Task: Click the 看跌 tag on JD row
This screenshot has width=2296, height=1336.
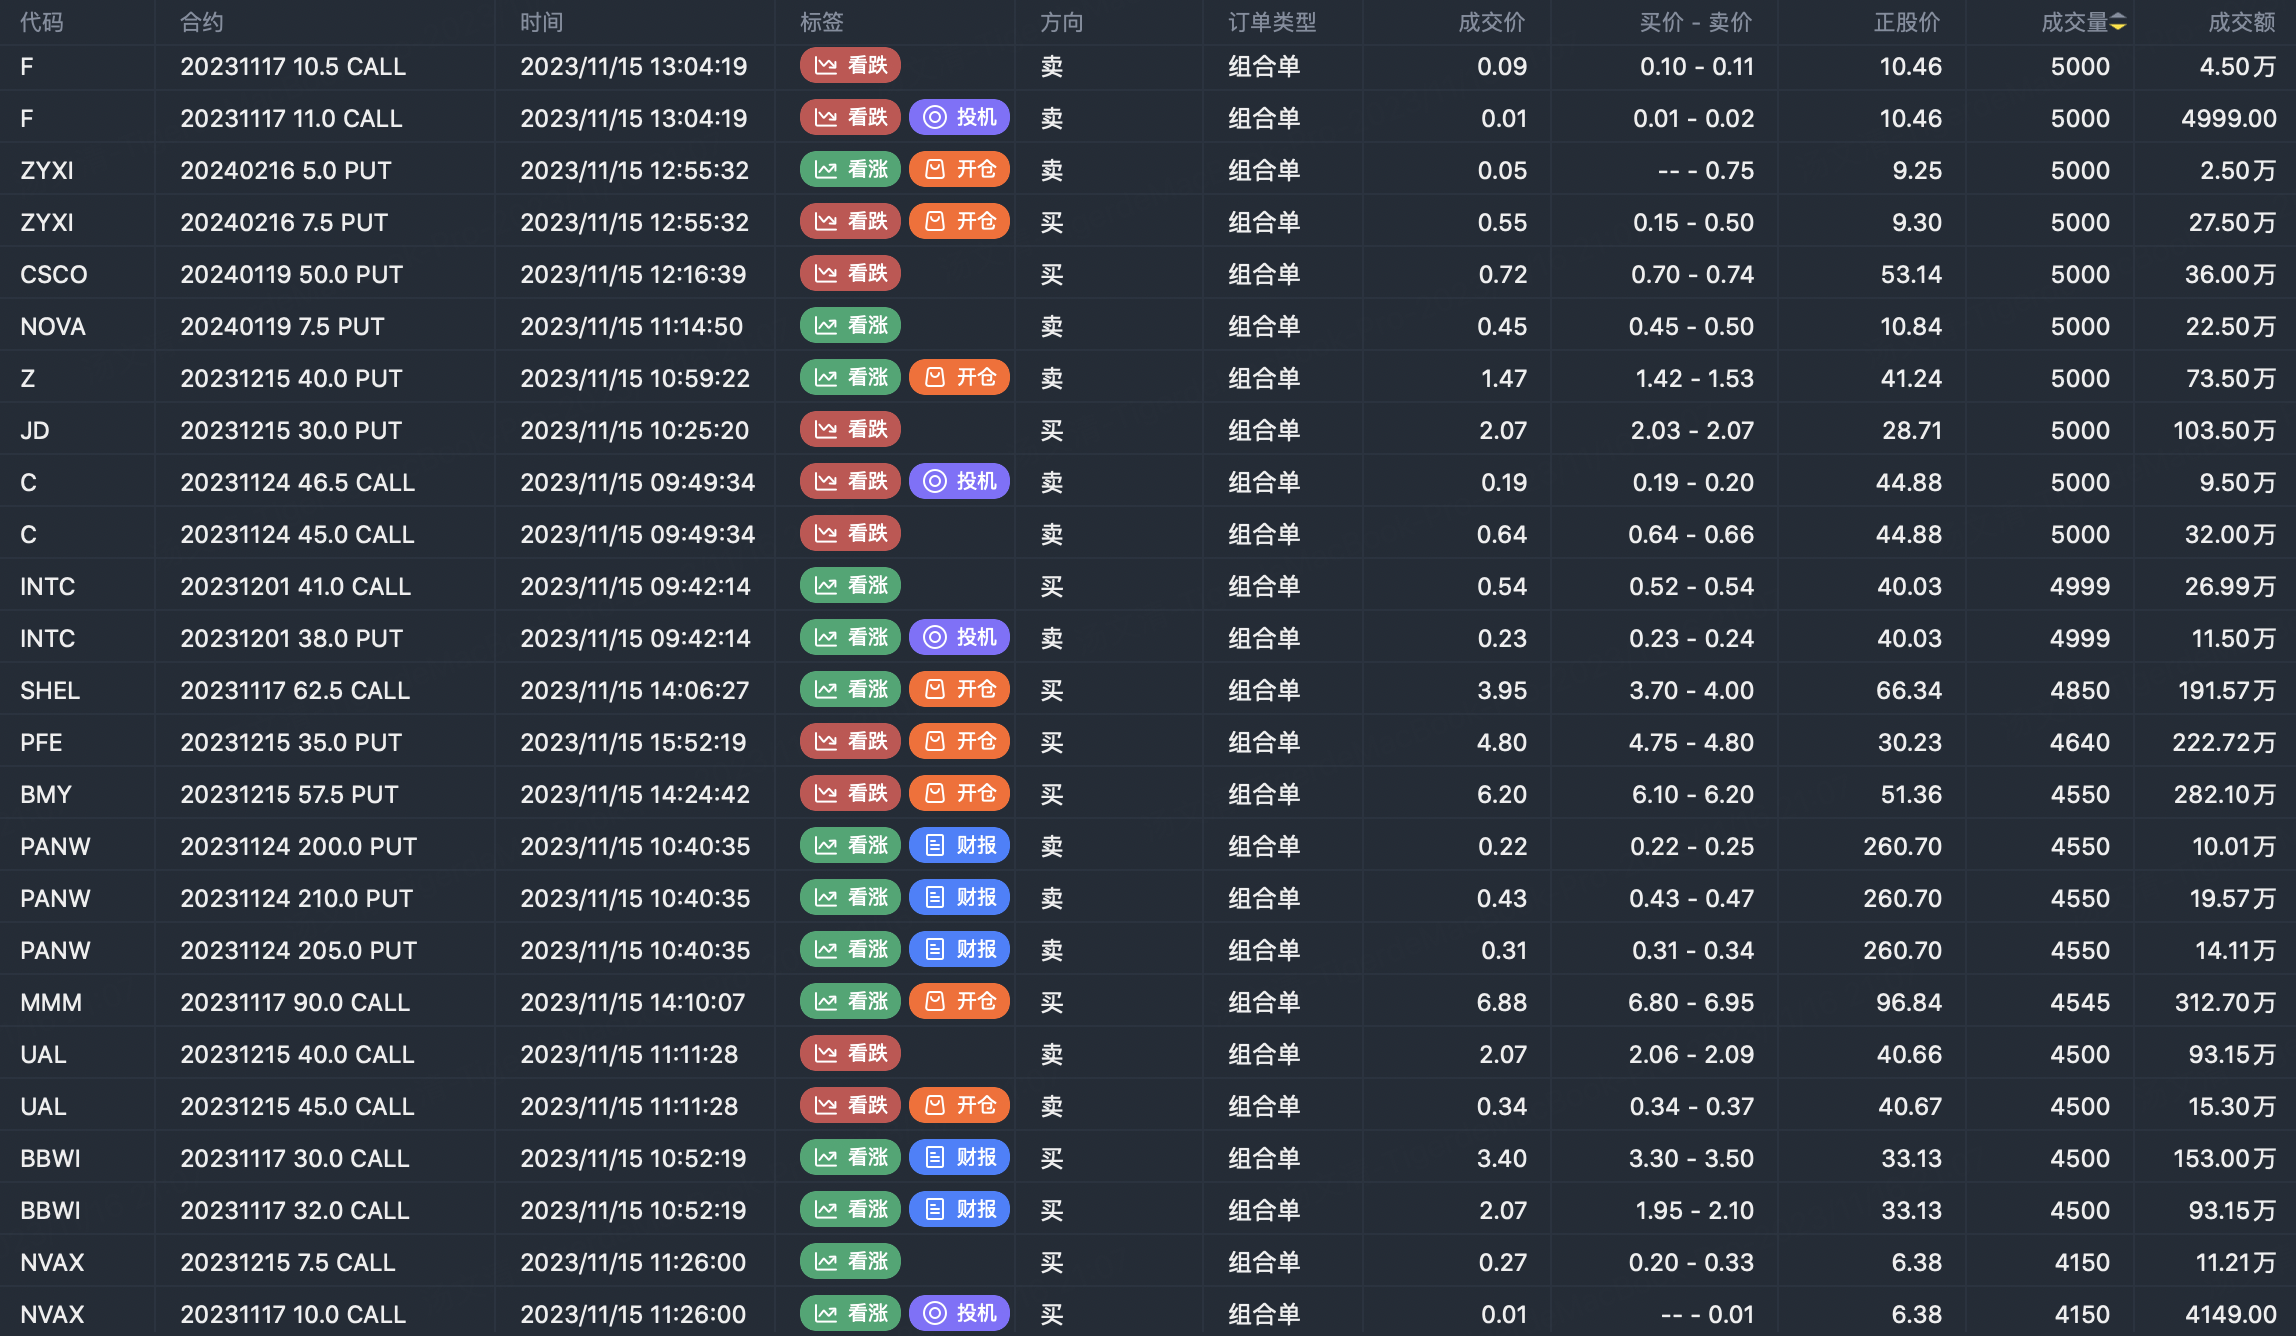Action: [850, 430]
